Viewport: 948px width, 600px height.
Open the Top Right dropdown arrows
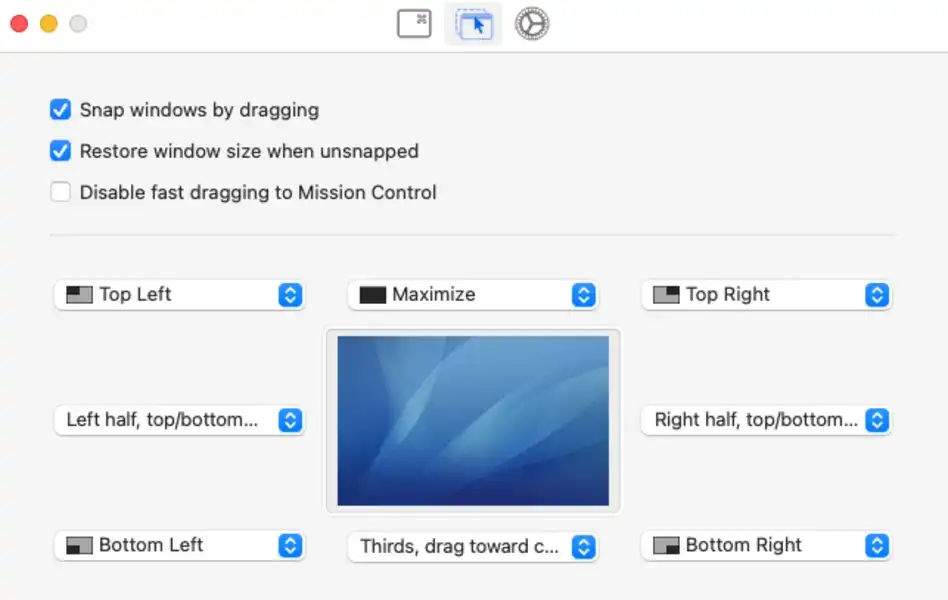(x=877, y=295)
